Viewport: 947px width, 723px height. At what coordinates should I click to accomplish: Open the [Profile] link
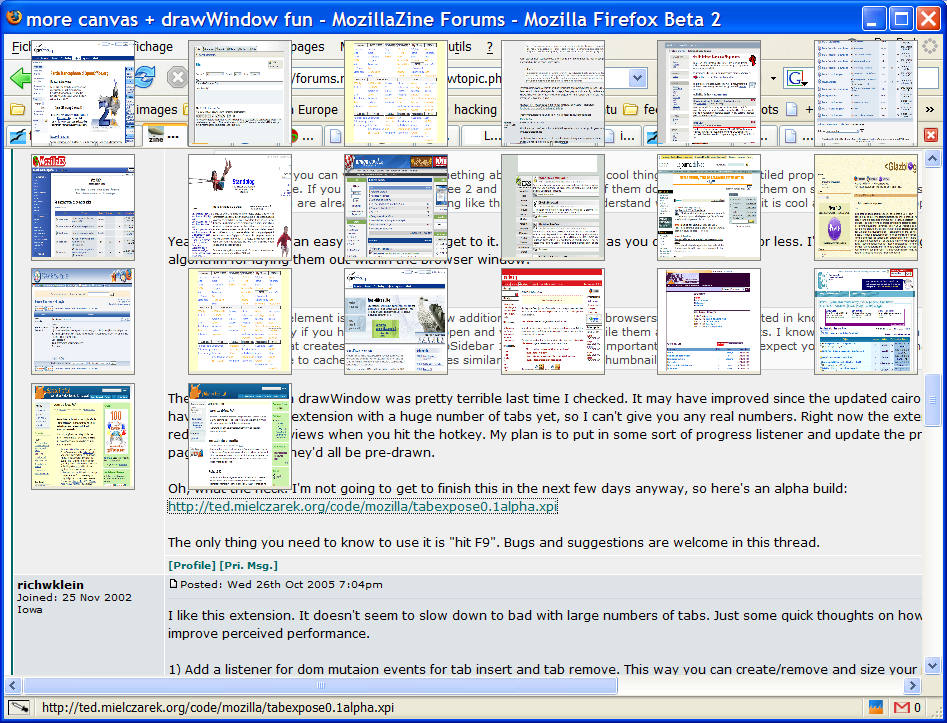[x=192, y=565]
